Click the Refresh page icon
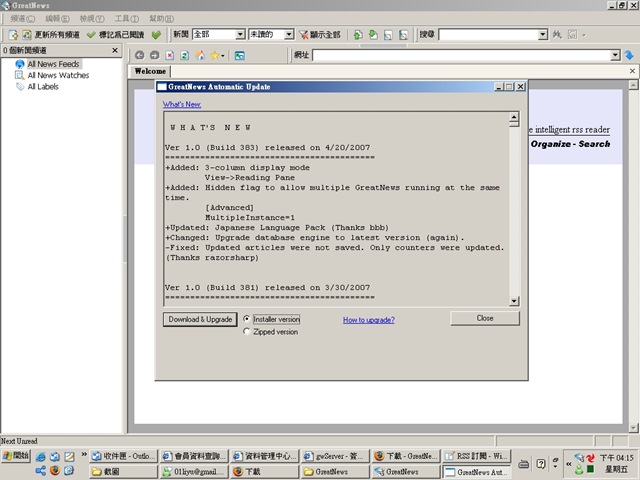This screenshot has width=640, height=480. [x=184, y=55]
